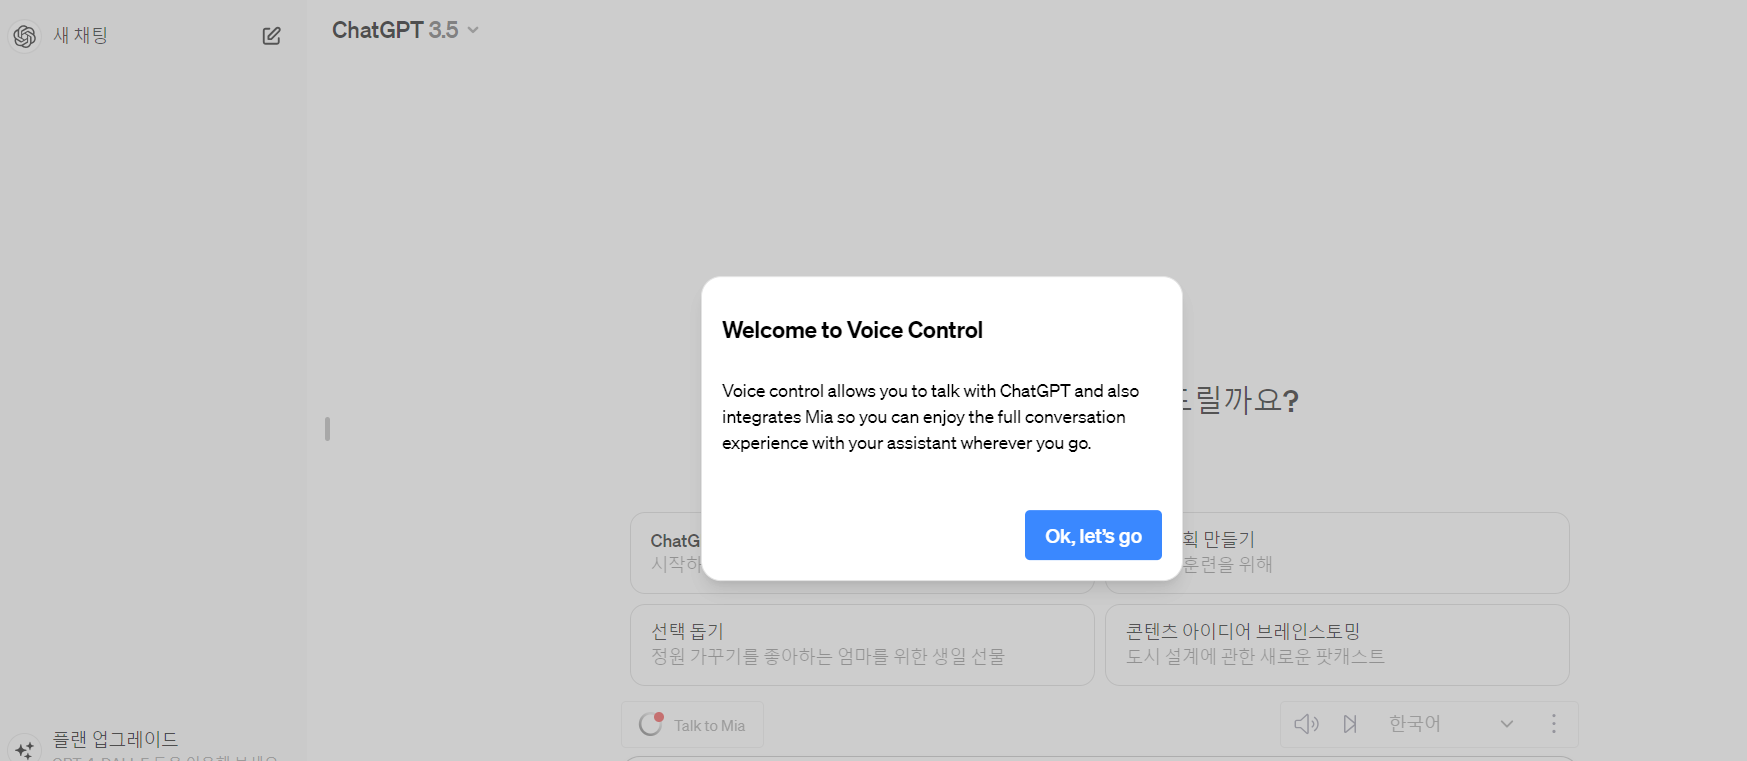Click the 플랜 업그레이드 upgrade link
The width and height of the screenshot is (1747, 761).
(115, 739)
